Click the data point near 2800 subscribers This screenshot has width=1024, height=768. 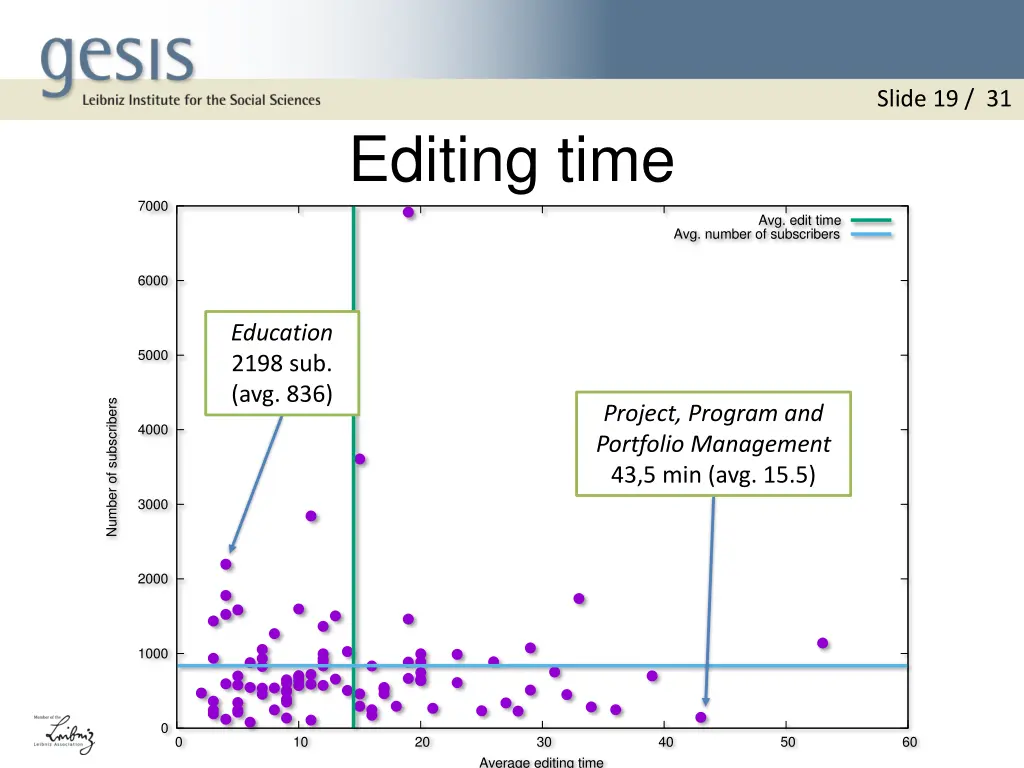311,516
